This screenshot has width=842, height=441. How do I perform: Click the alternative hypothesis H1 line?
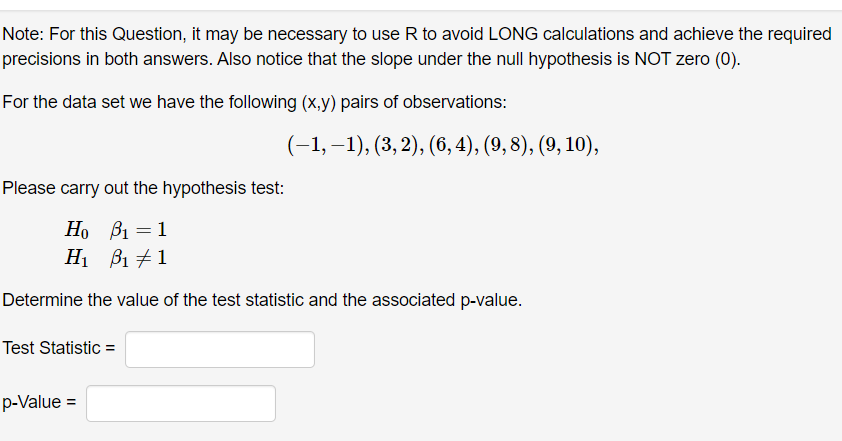coord(116,258)
